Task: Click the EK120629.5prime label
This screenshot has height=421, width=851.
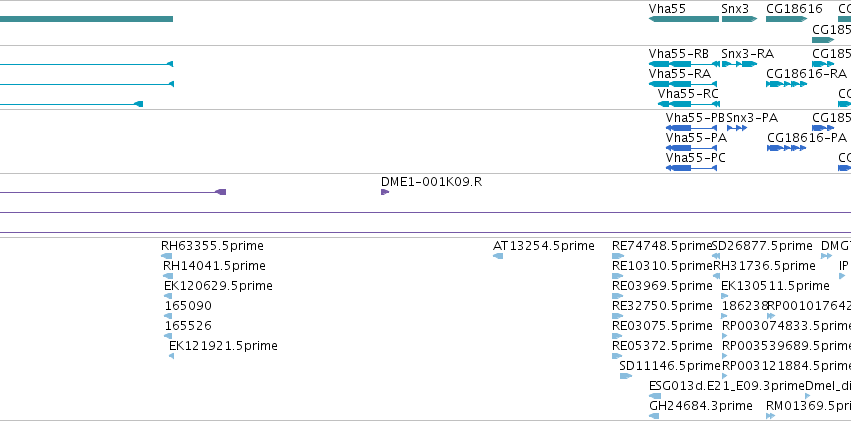Action: pos(218,286)
